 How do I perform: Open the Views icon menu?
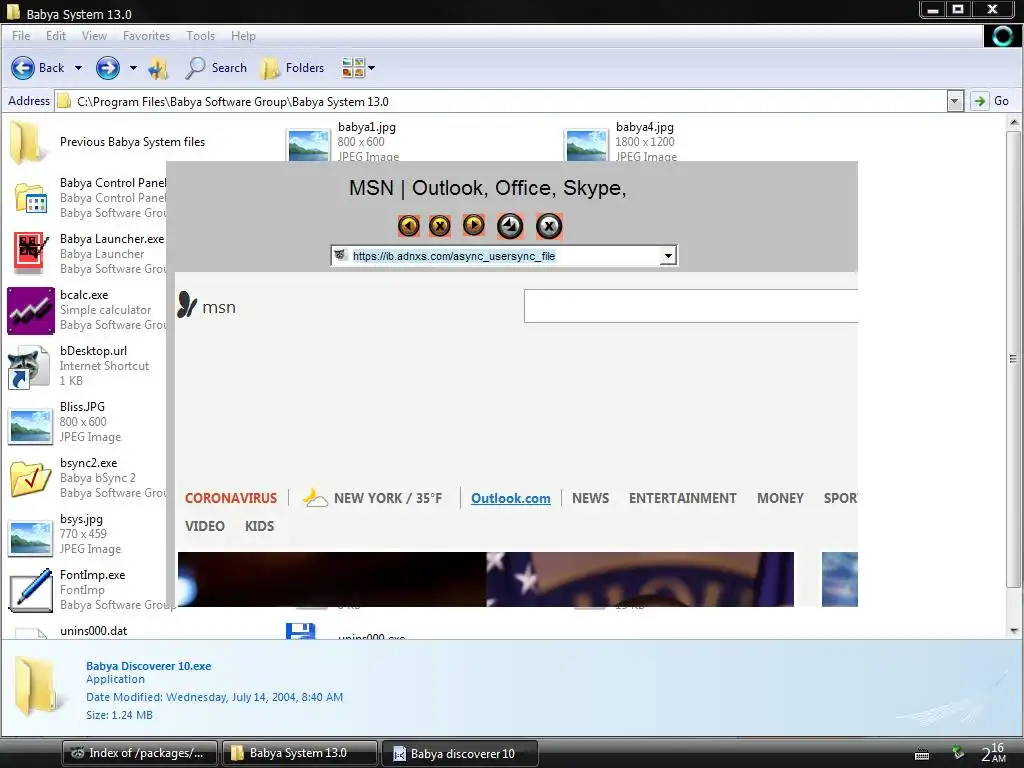(x=353, y=68)
